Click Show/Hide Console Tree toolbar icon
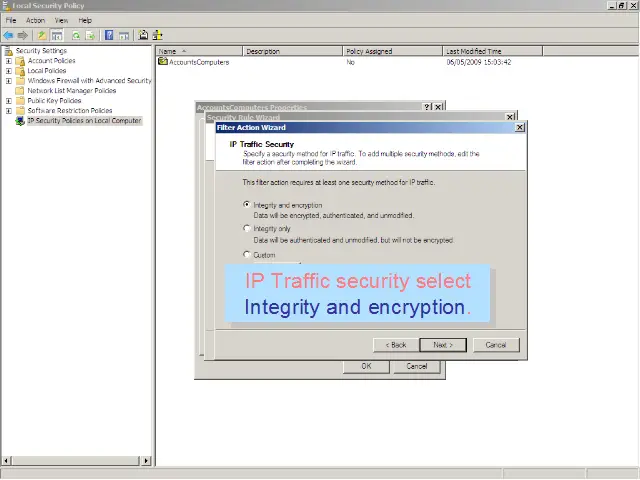Viewport: 640px width, 480px height. point(57,35)
